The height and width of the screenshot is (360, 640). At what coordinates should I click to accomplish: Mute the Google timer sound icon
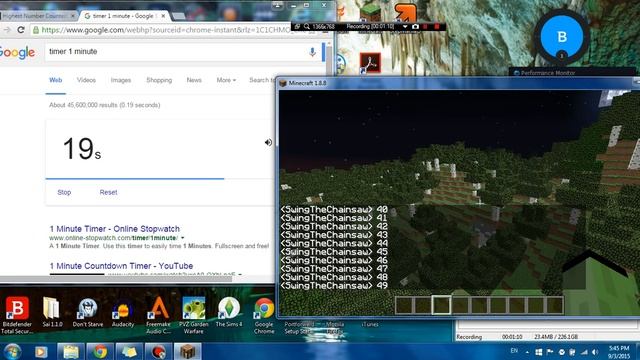(268, 142)
